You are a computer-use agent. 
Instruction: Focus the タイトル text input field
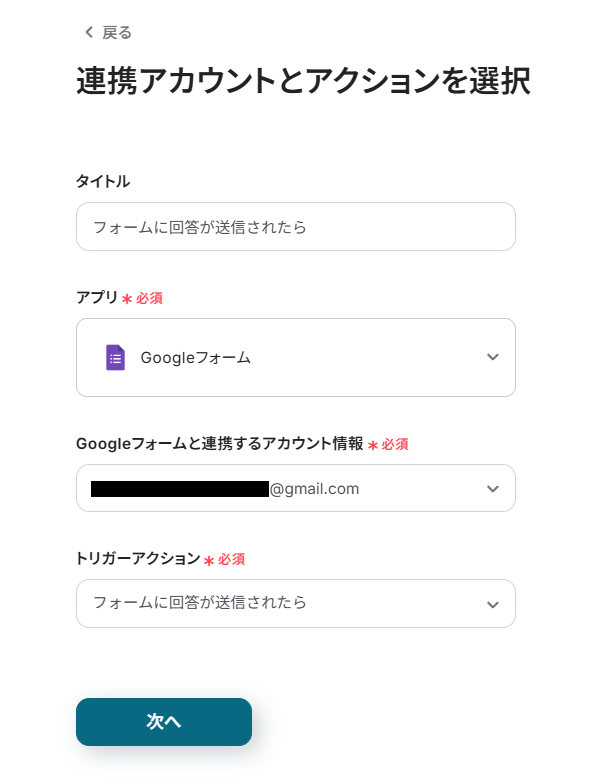[x=296, y=227]
